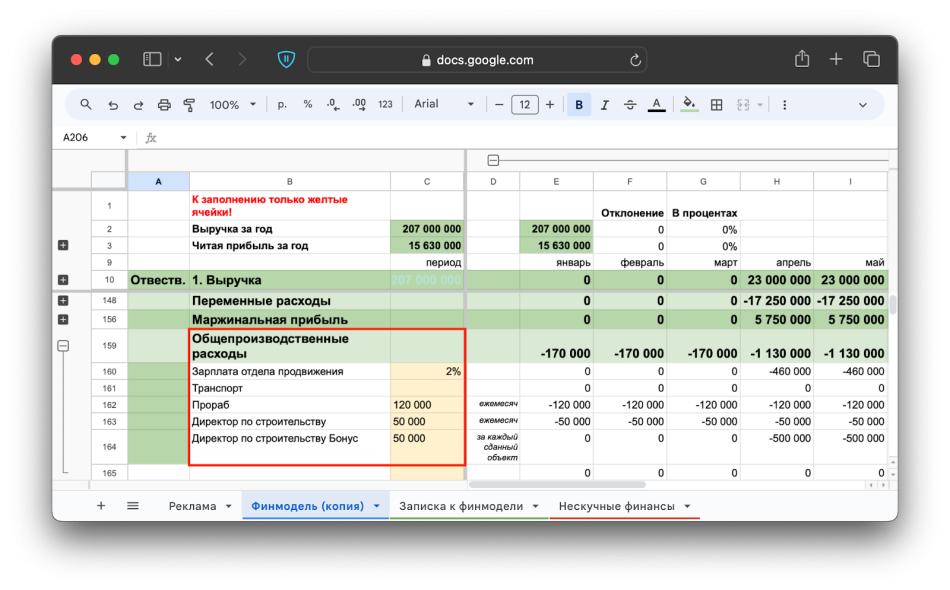The width and height of the screenshot is (950, 590).
Task: Redo the last undone action
Action: click(138, 105)
